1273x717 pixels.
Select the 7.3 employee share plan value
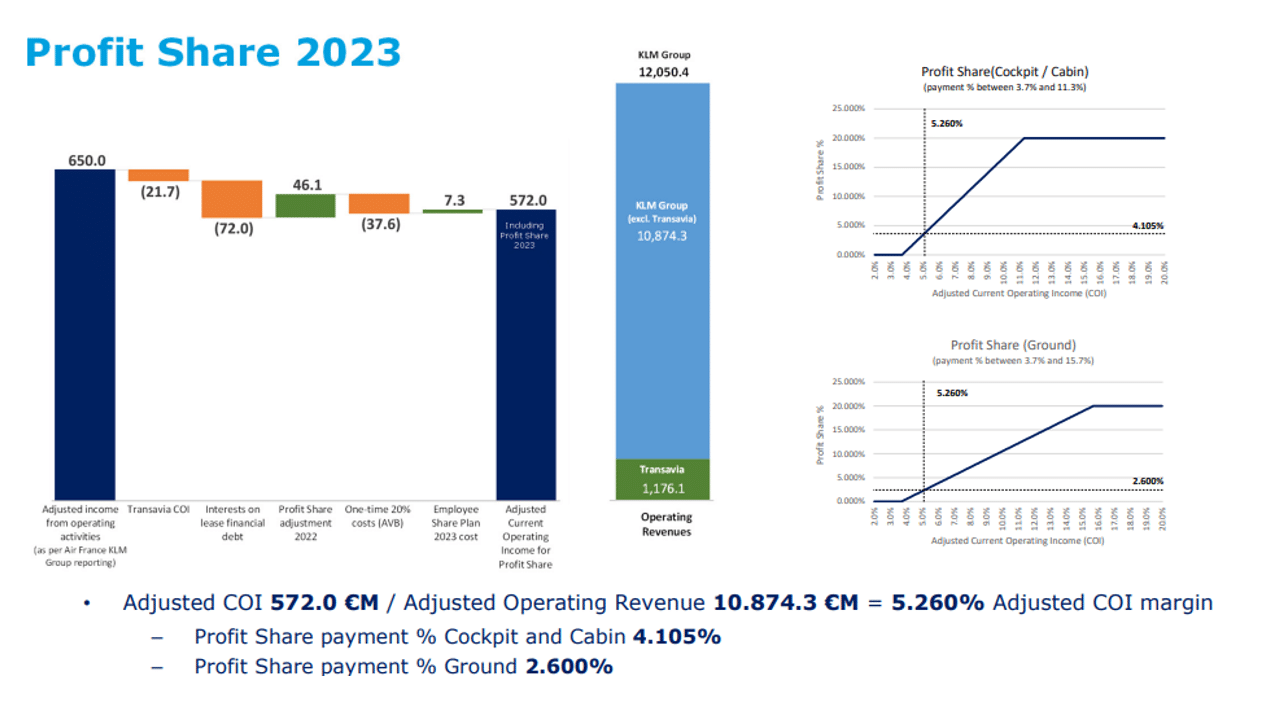point(453,200)
